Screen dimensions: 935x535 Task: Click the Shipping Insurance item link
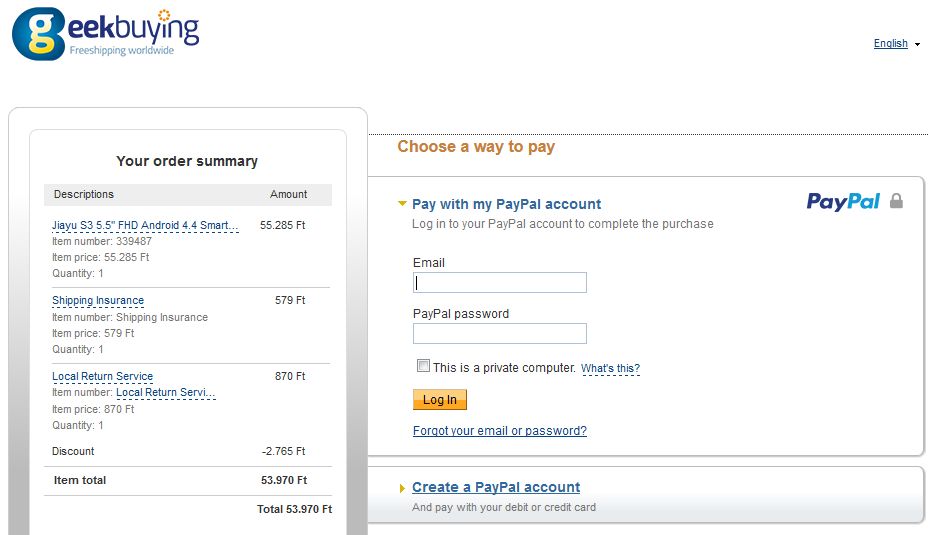[x=98, y=301]
